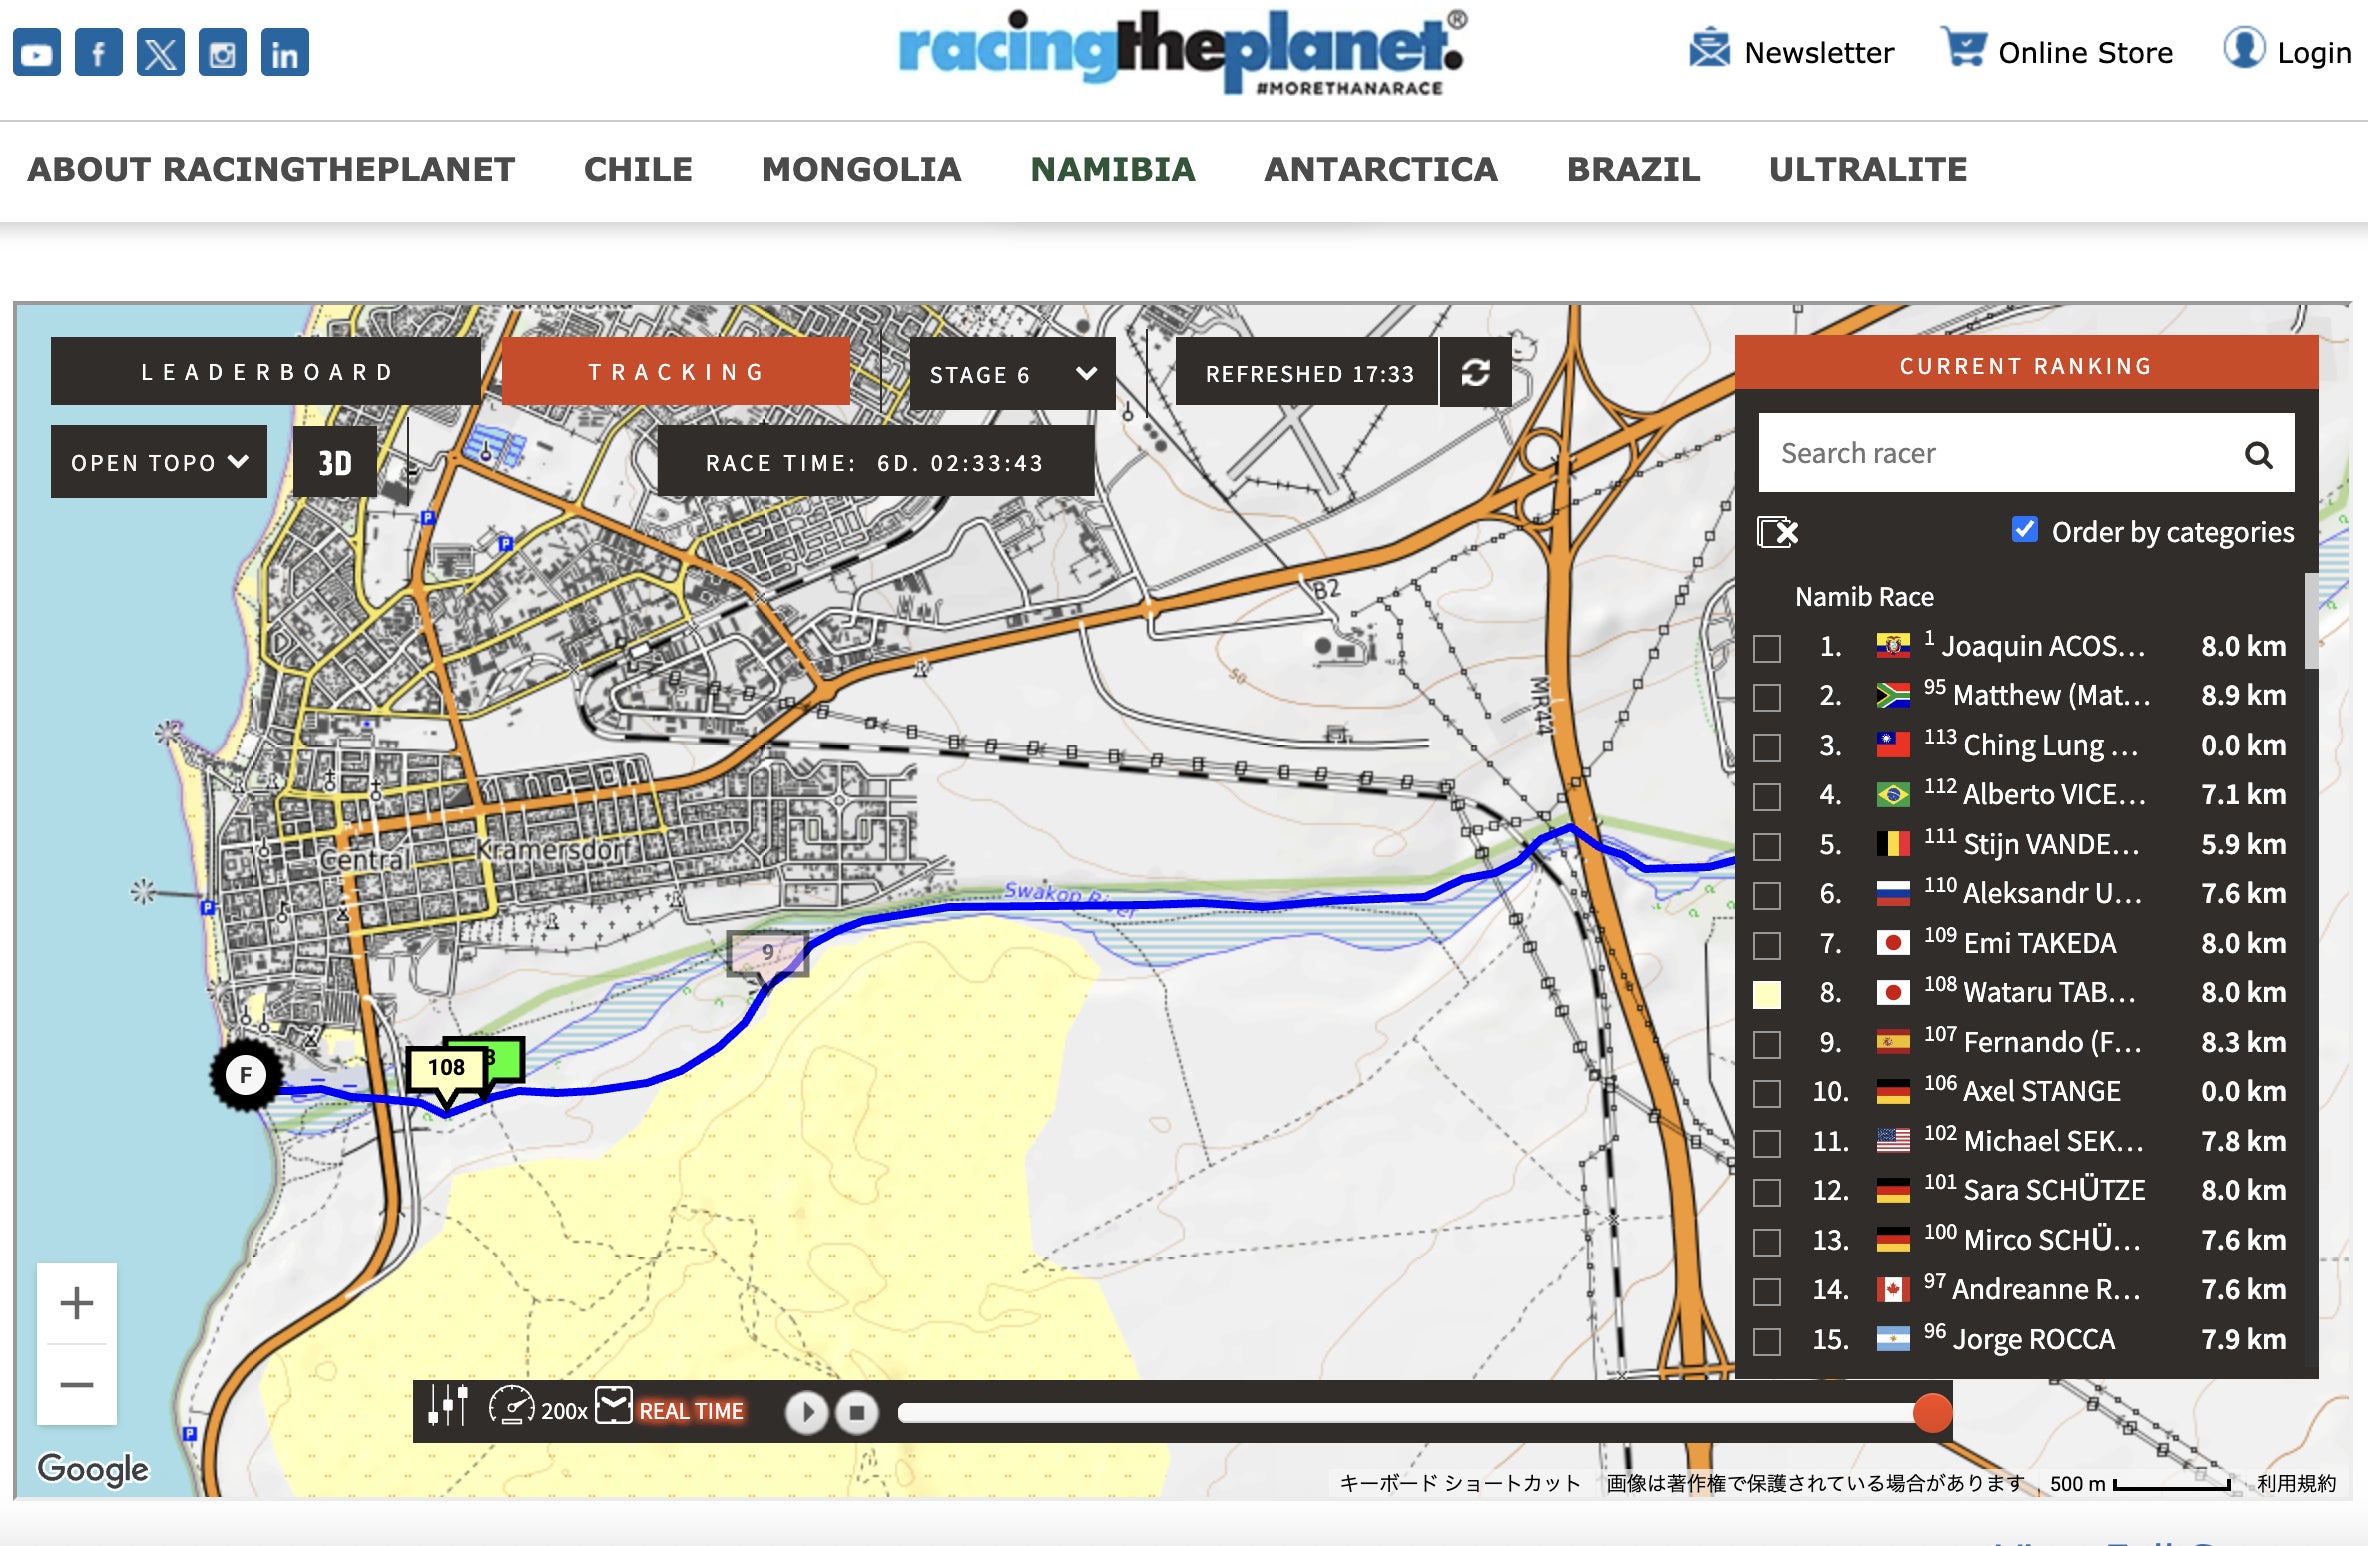
Task: Open the Namibia menu
Action: (1113, 169)
